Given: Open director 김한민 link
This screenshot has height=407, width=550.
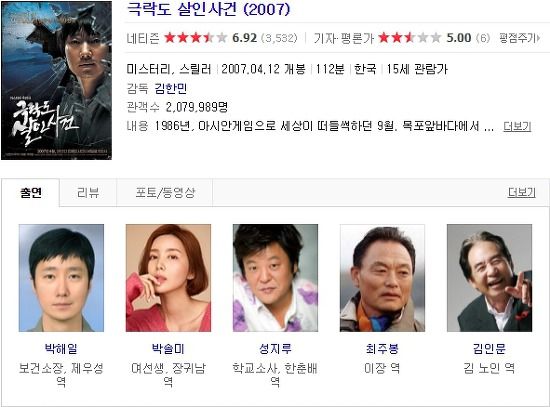Looking at the screenshot, I should [x=171, y=88].
